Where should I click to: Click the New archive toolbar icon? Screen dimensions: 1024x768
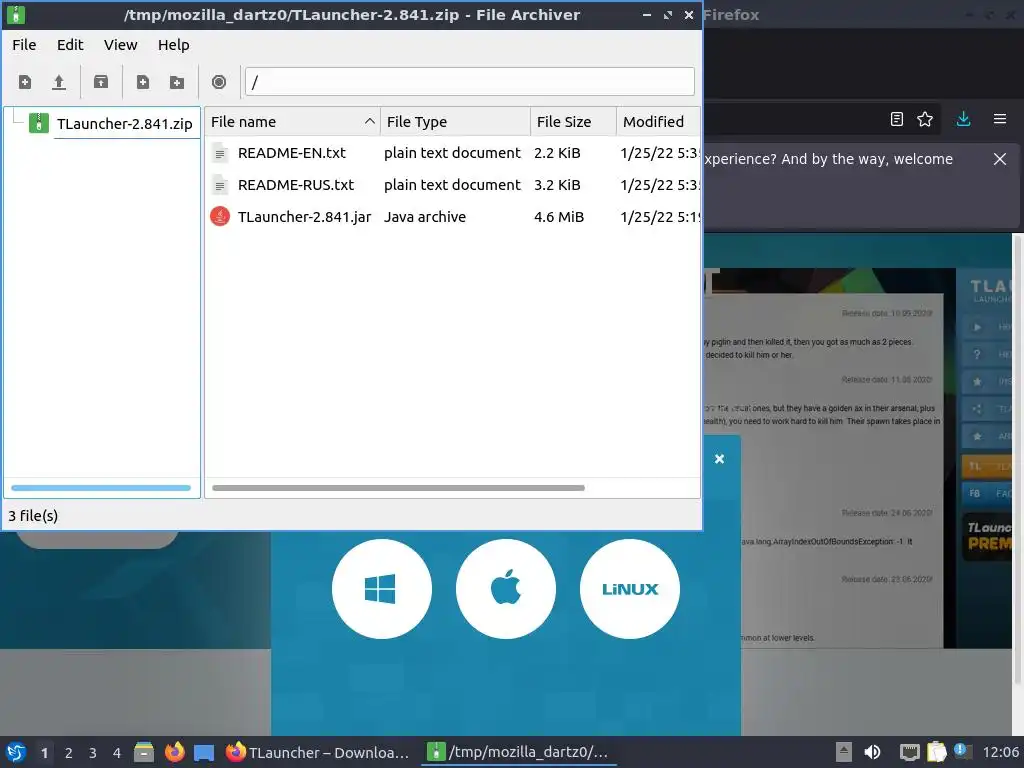click(x=25, y=82)
